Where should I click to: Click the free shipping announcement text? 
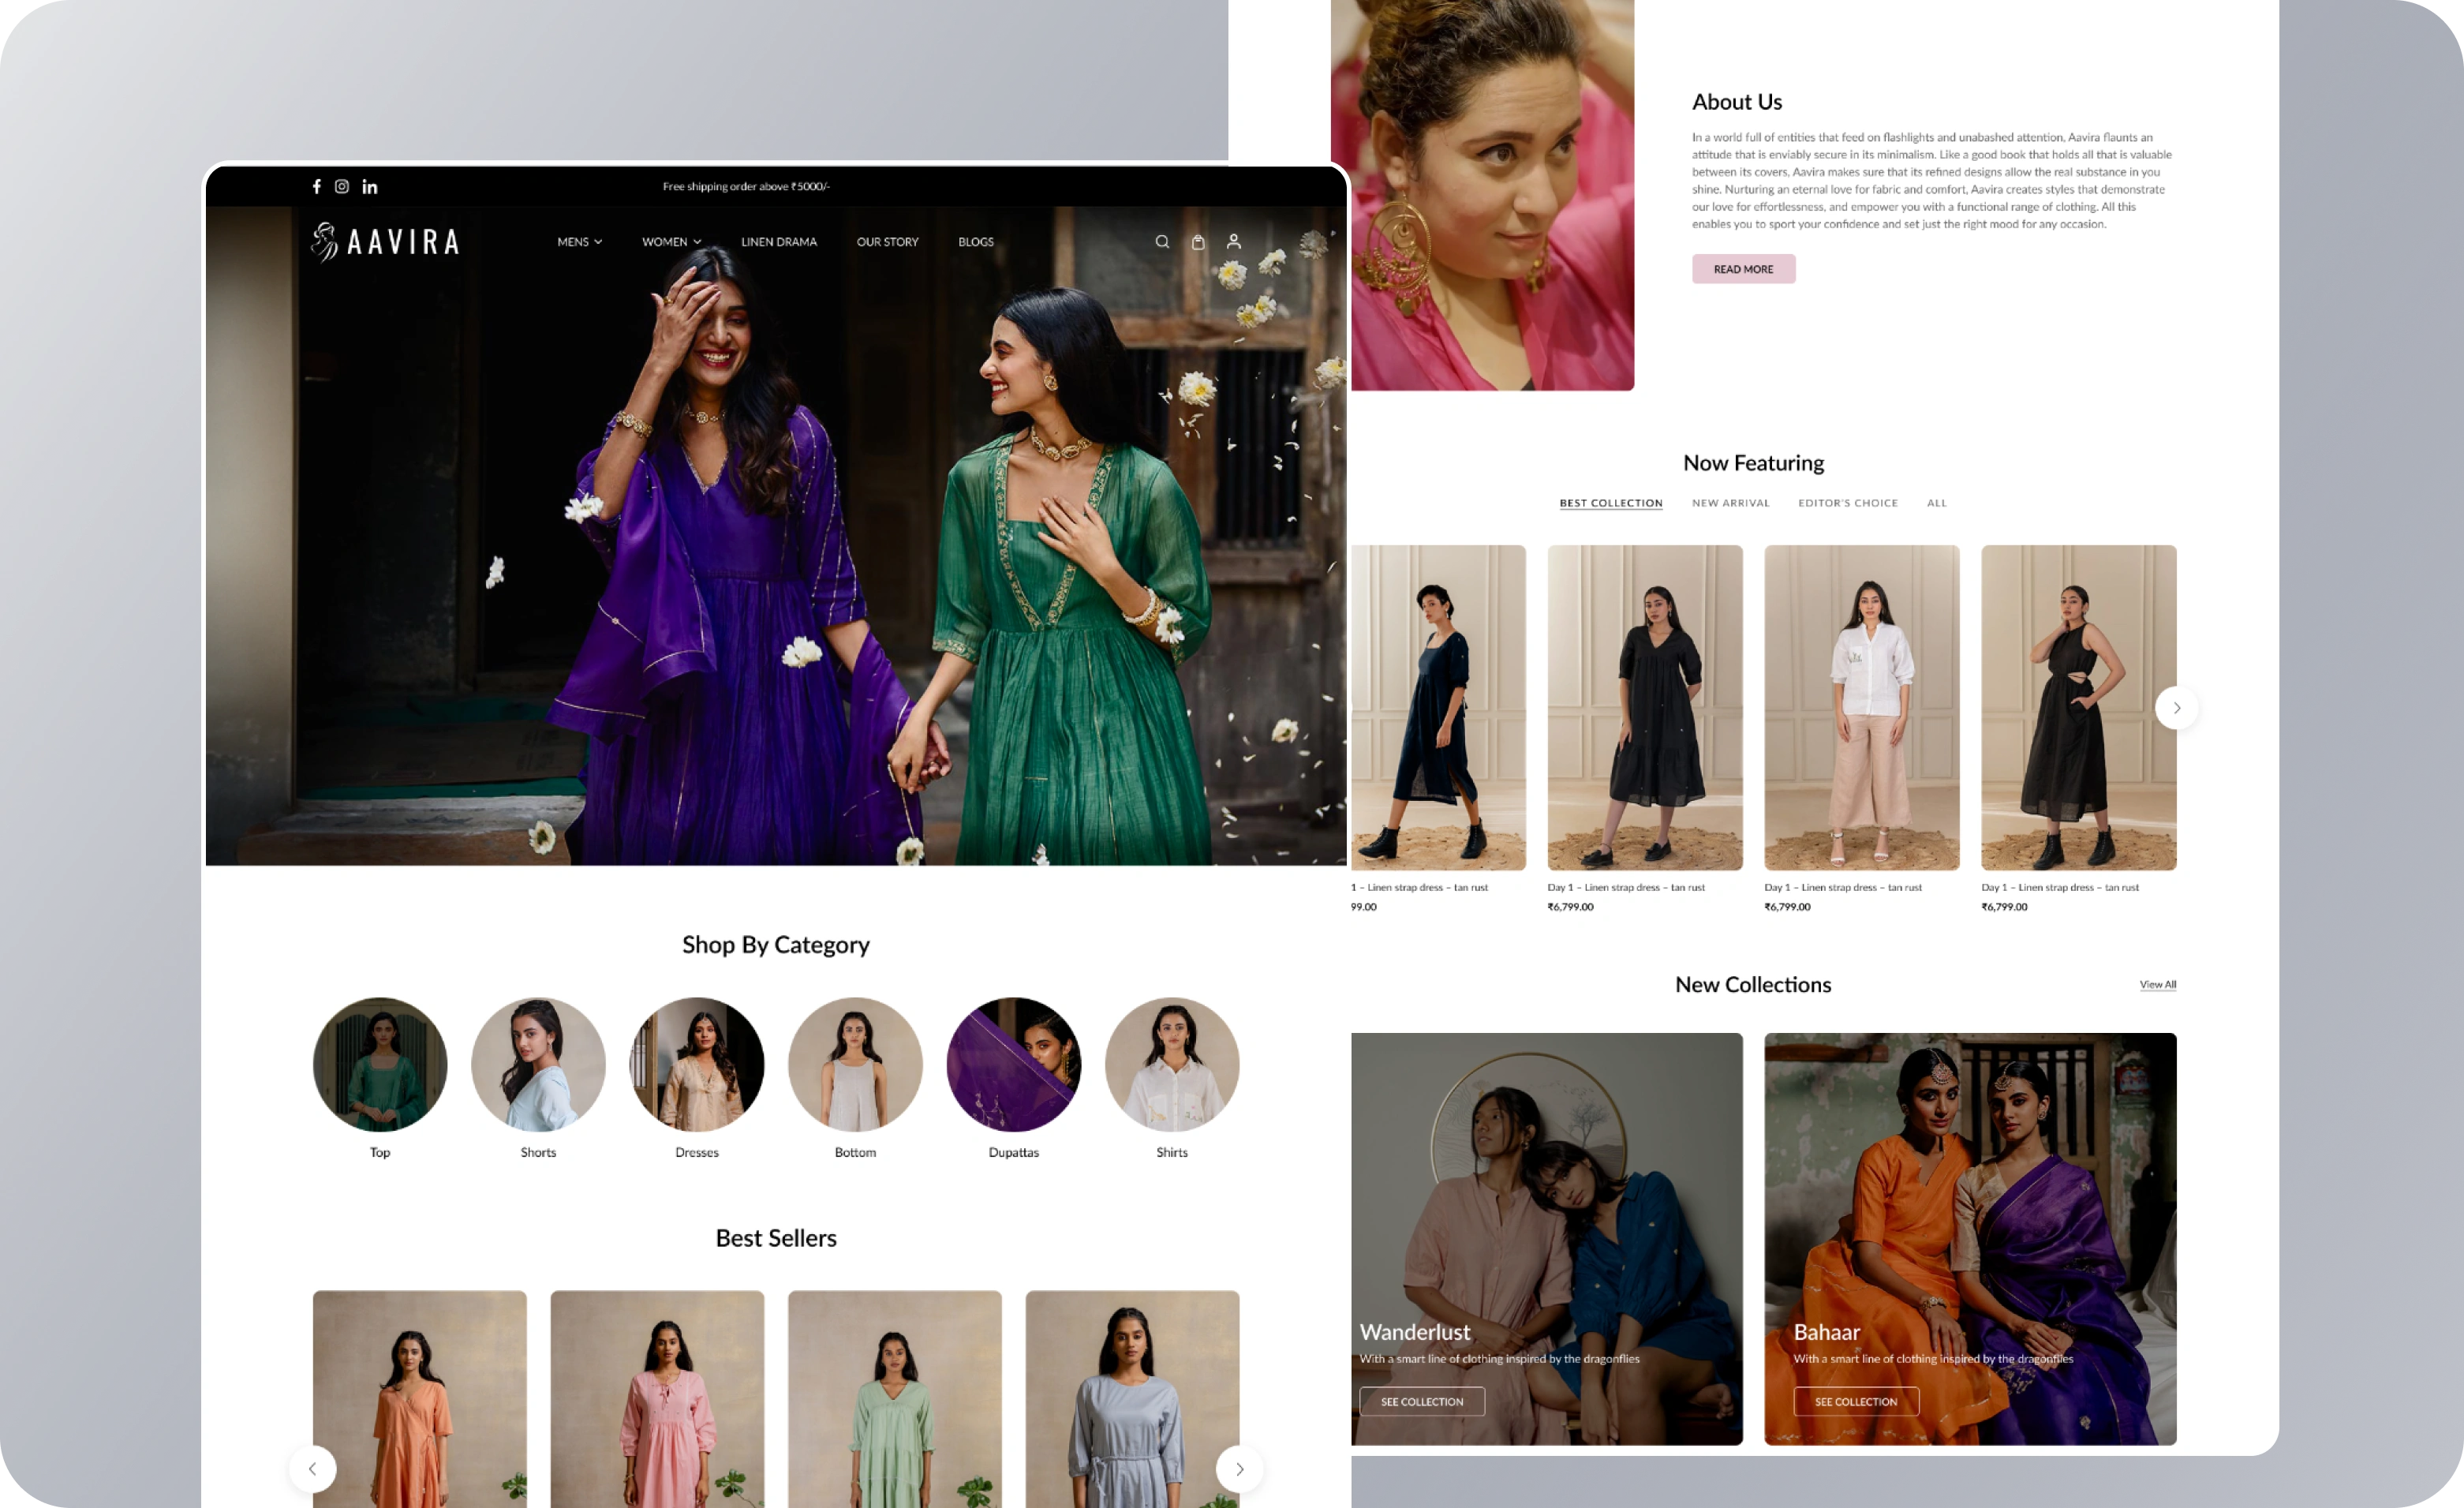pos(746,186)
